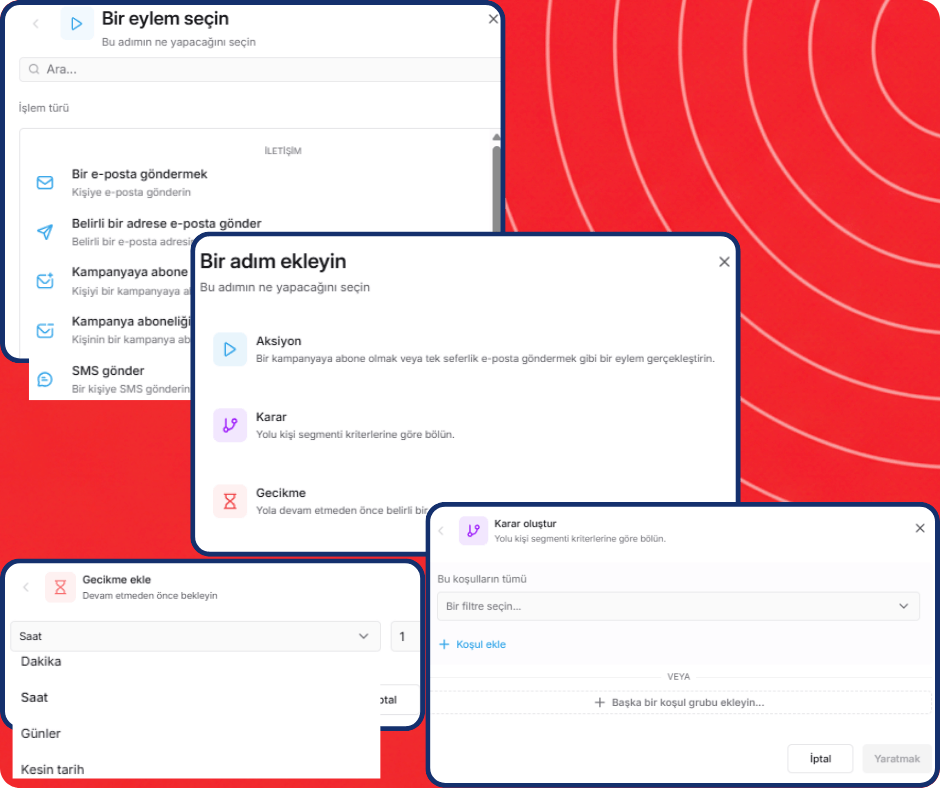Click chevron arrow of Saat dropdown

pyautogui.click(x=363, y=636)
